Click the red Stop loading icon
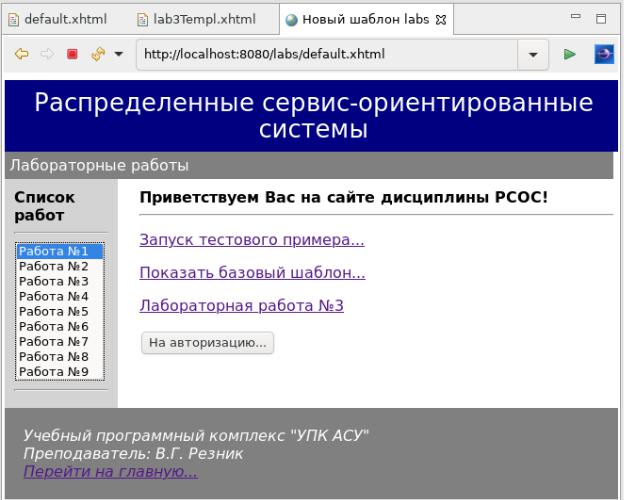The image size is (624, 500). pos(72,54)
